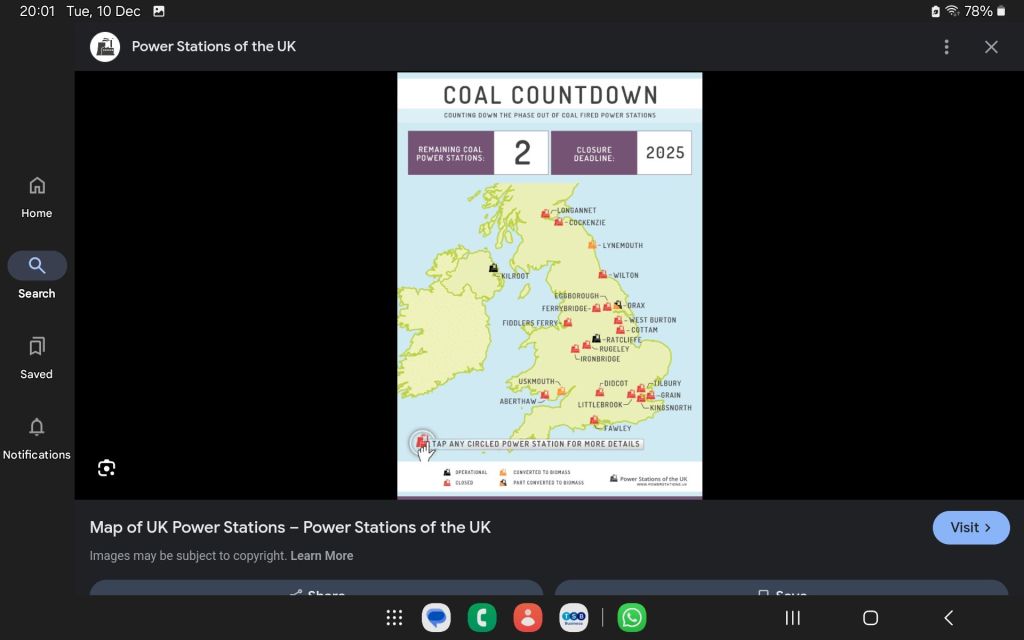1024x640 pixels.
Task: Open the green Phone app
Action: click(482, 618)
